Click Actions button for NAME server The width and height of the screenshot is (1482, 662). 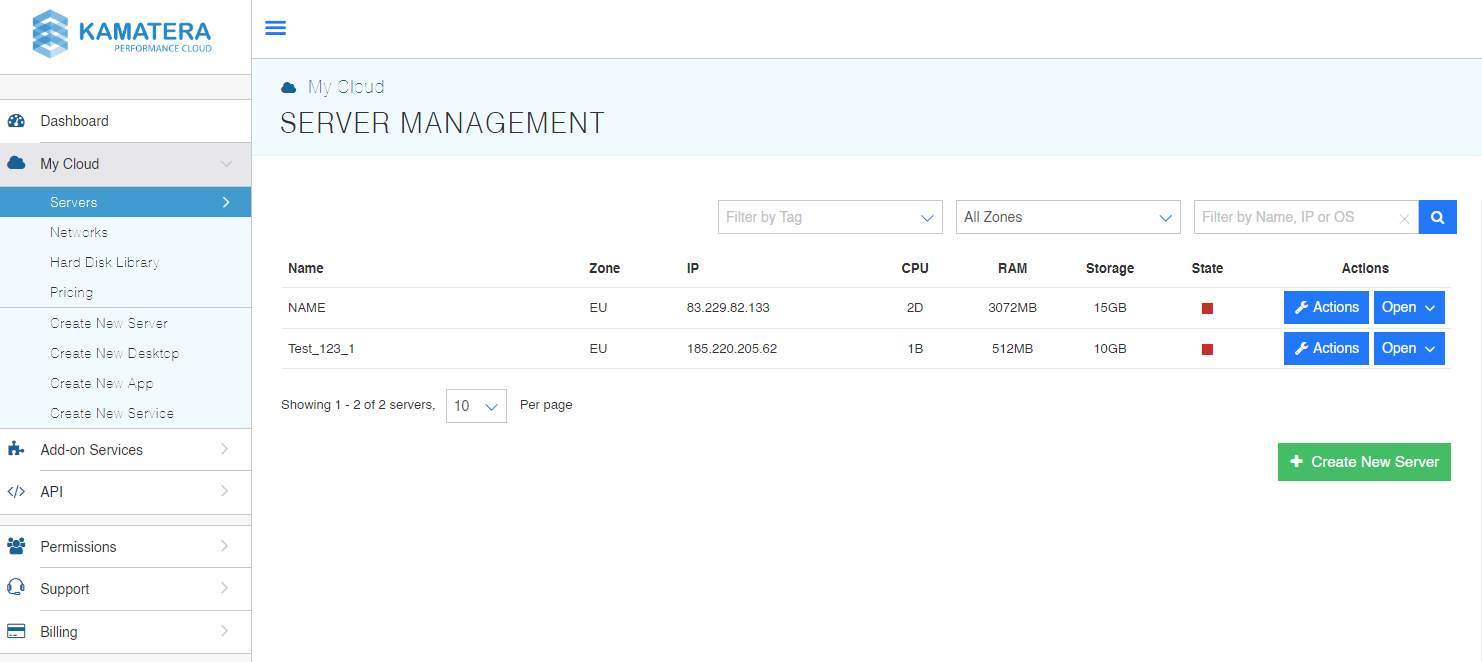pyautogui.click(x=1326, y=308)
